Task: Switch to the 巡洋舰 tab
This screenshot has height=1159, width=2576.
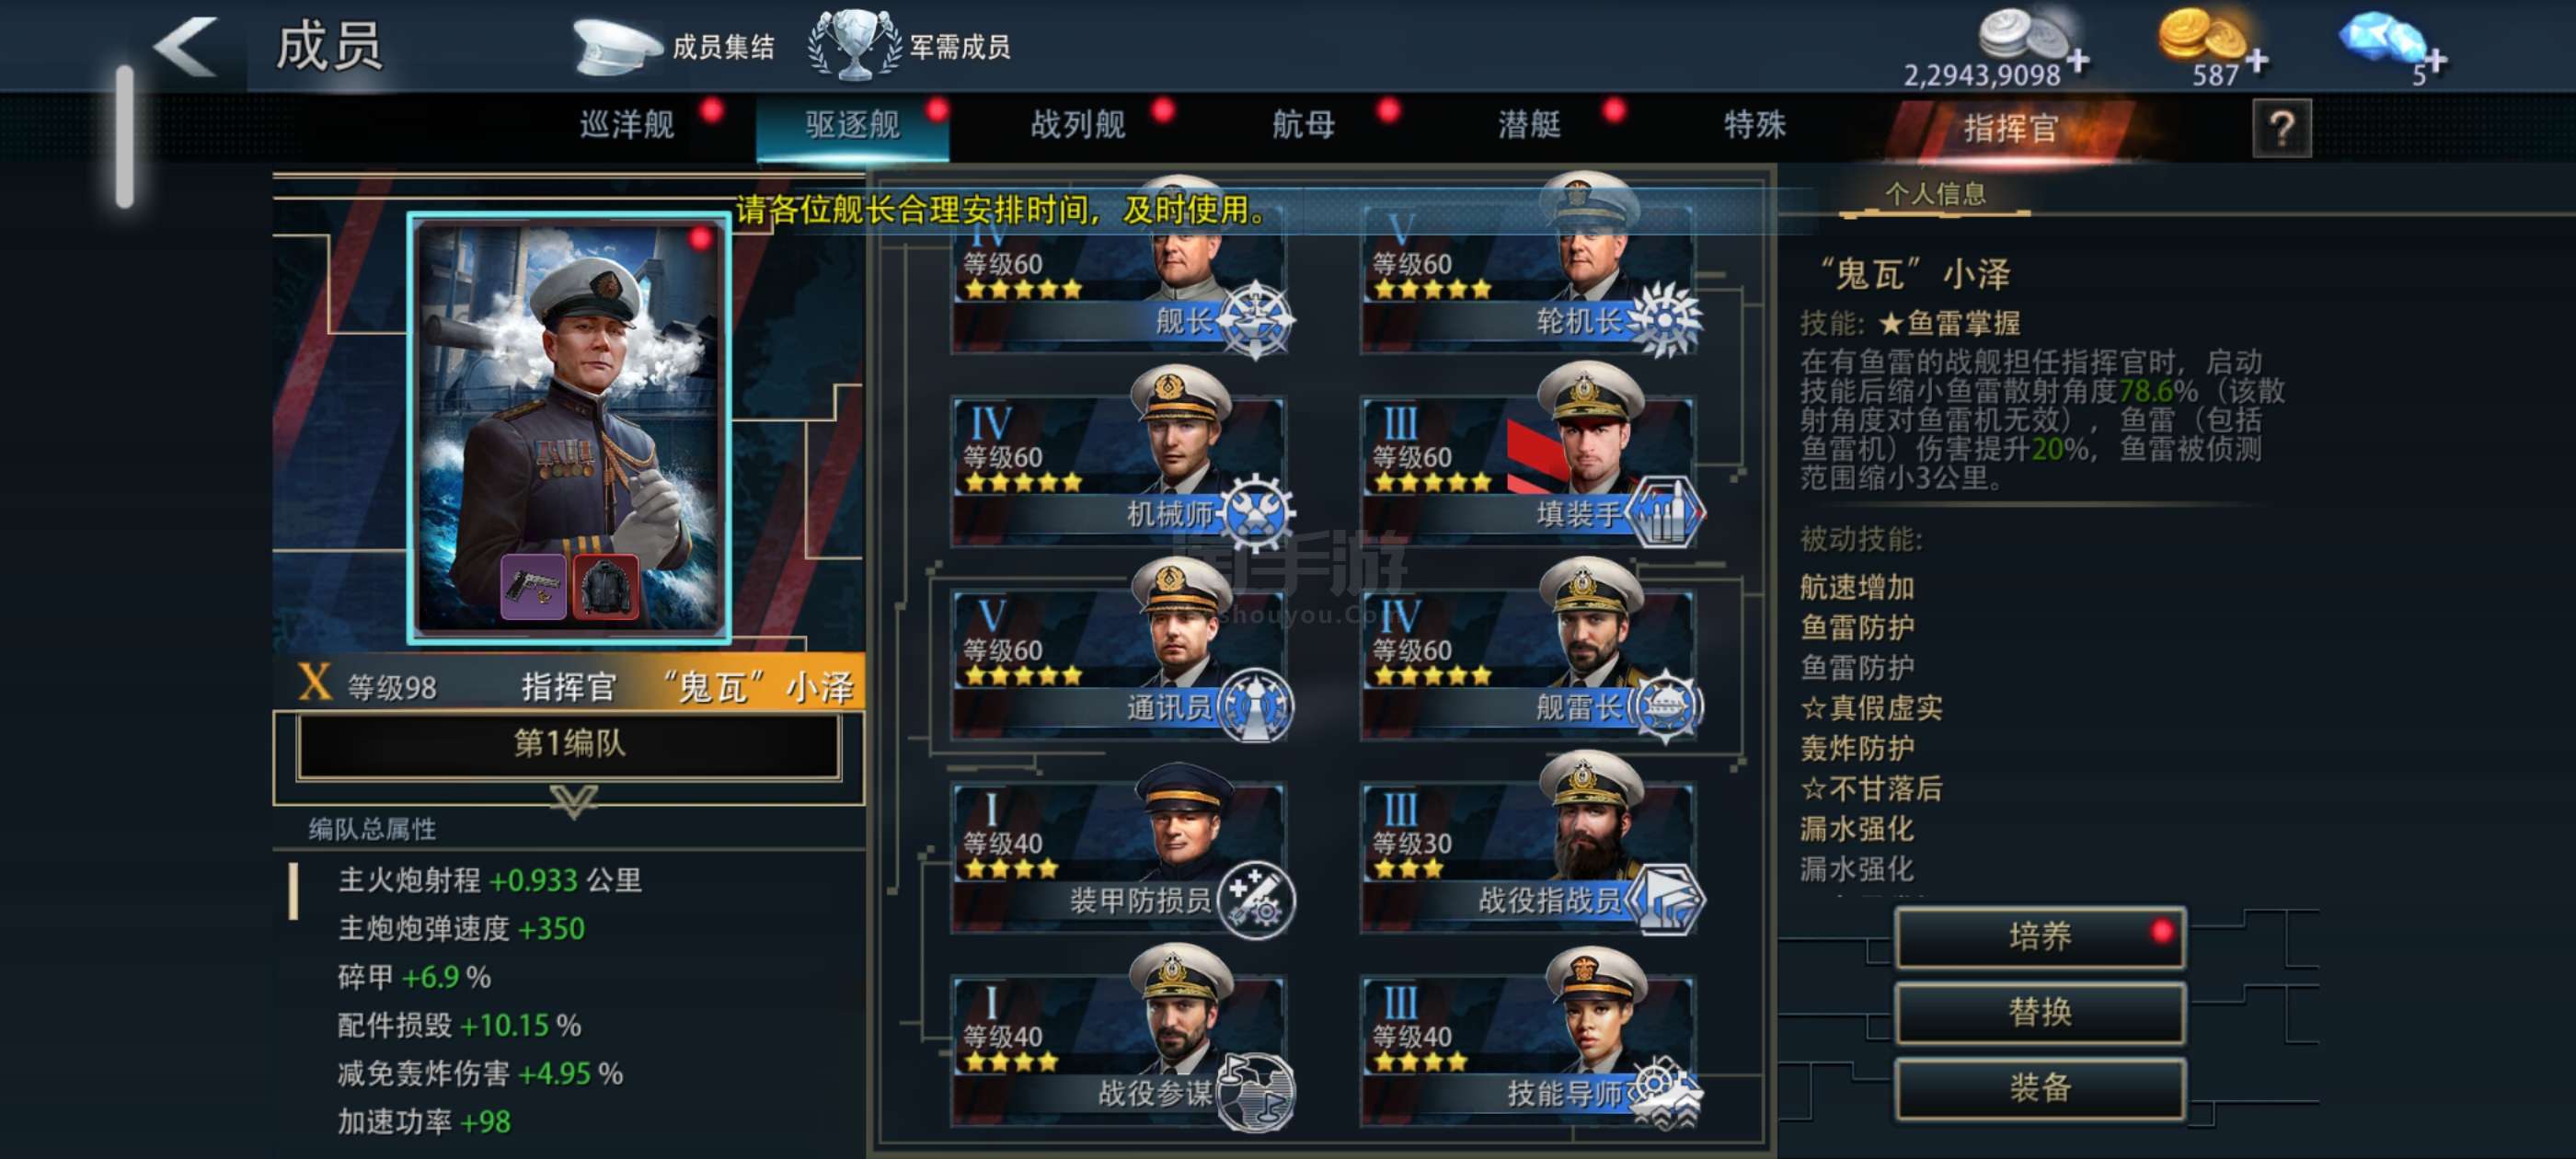Action: coord(627,125)
